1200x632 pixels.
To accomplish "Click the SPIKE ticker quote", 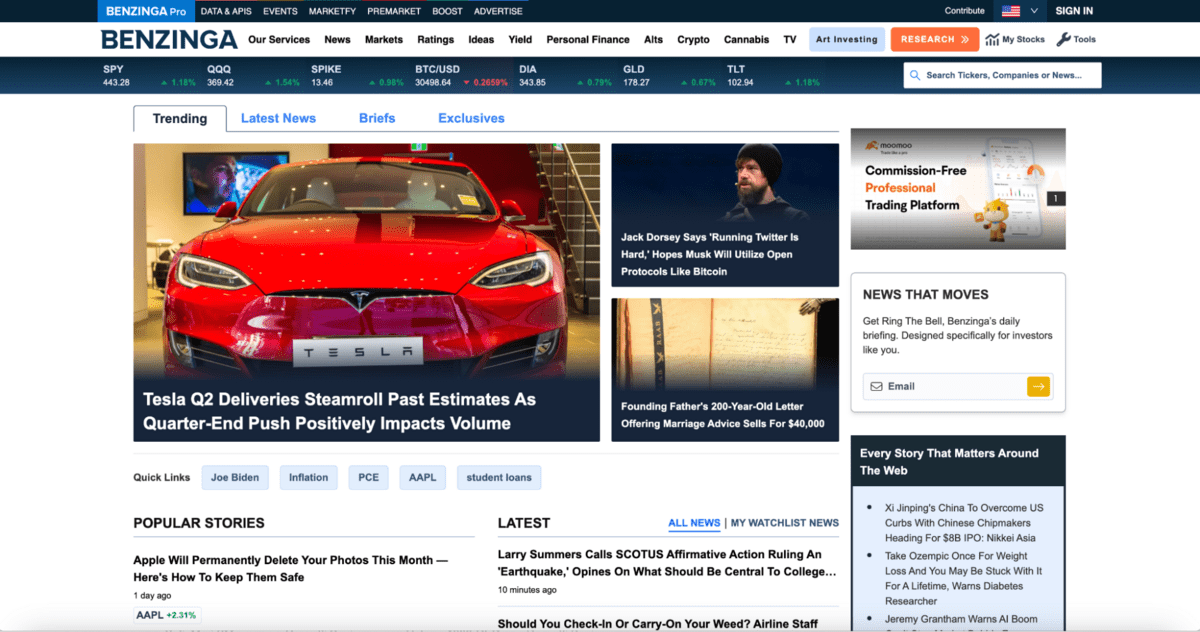I will point(357,76).
